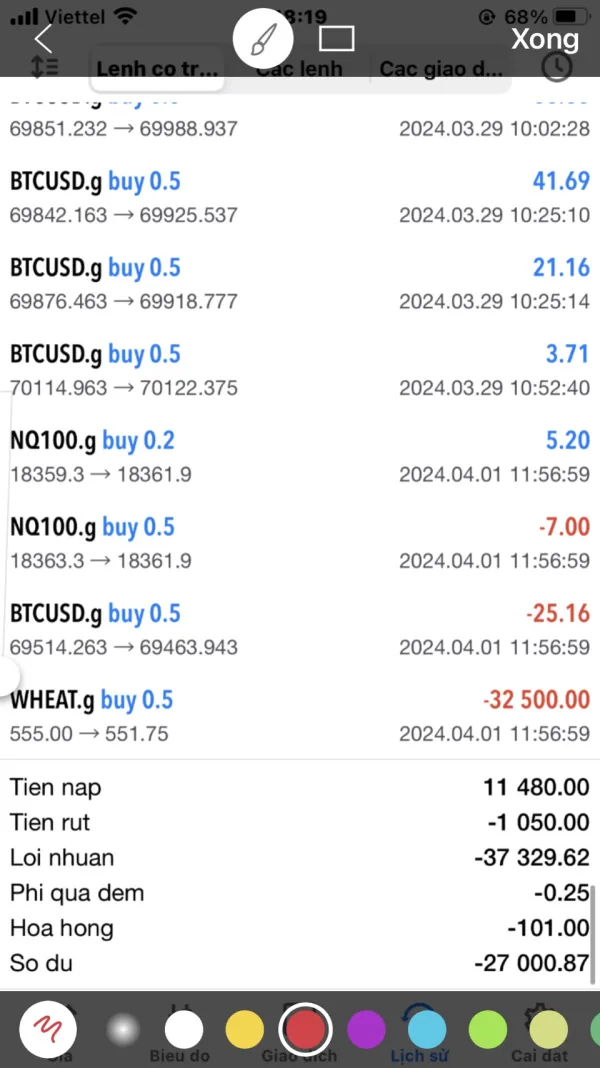Switch to the Cac giao d... tab
The height and width of the screenshot is (1068, 600).
tap(440, 69)
